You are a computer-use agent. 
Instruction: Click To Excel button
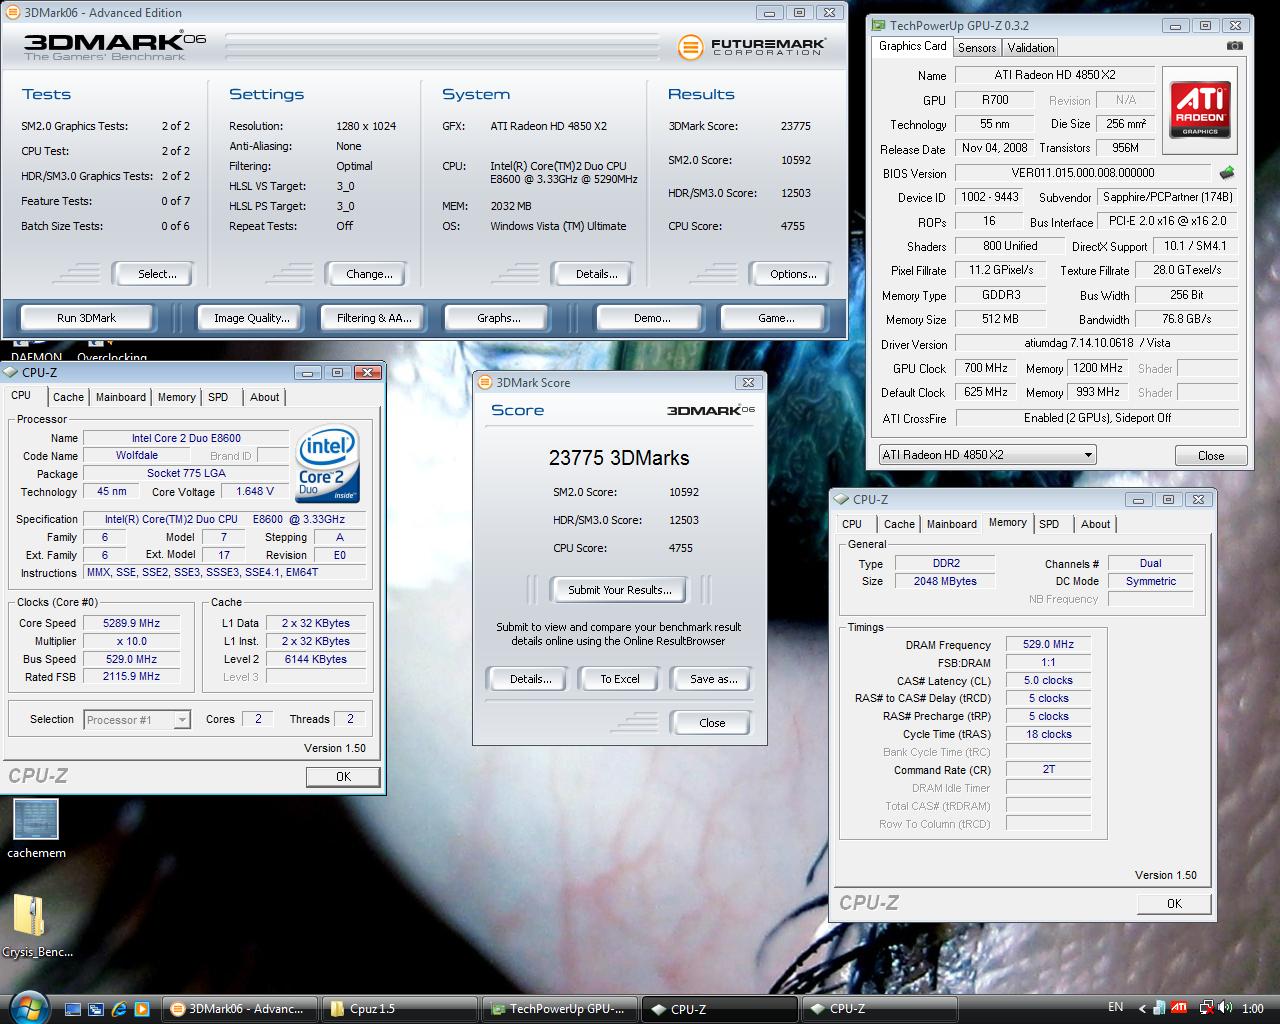(x=620, y=679)
